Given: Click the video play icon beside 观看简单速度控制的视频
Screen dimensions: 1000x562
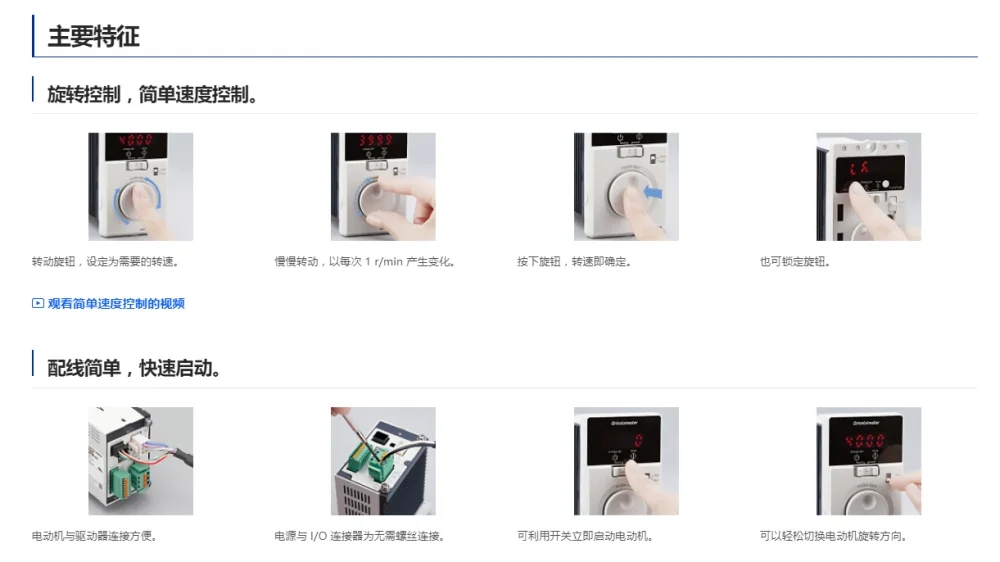Looking at the screenshot, I should click(x=38, y=304).
